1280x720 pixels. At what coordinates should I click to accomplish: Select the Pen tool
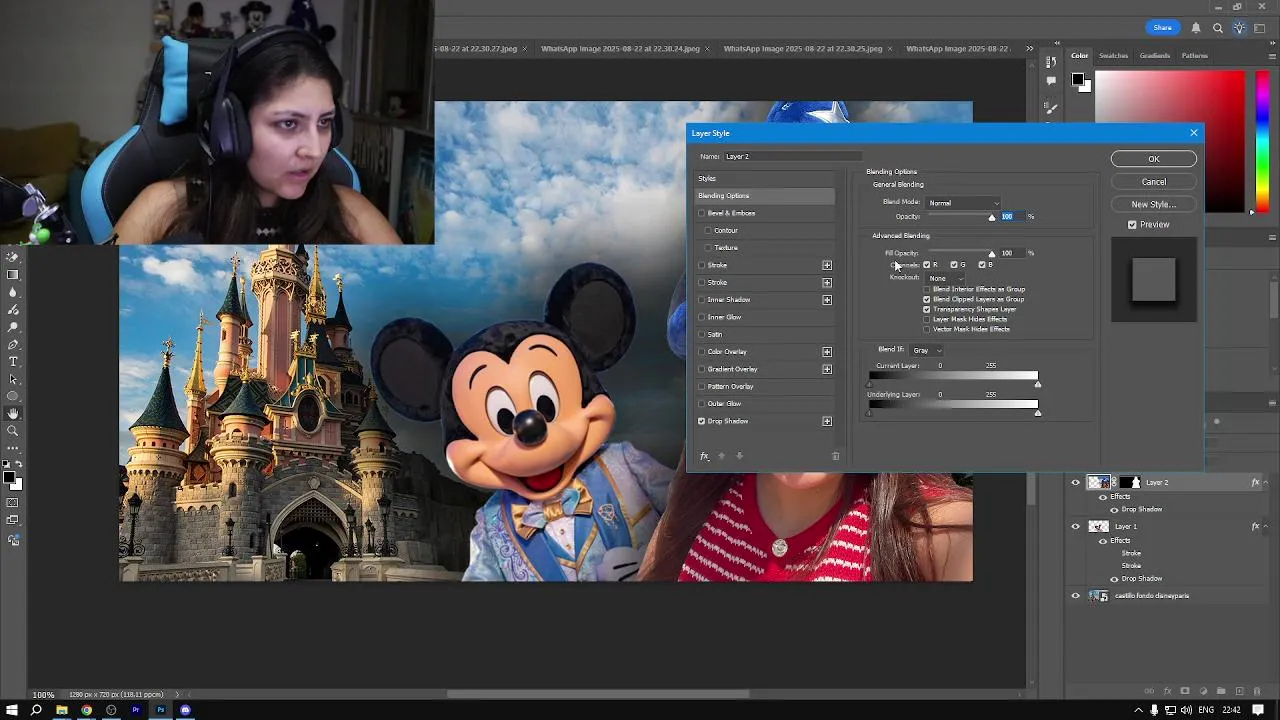[x=13, y=344]
